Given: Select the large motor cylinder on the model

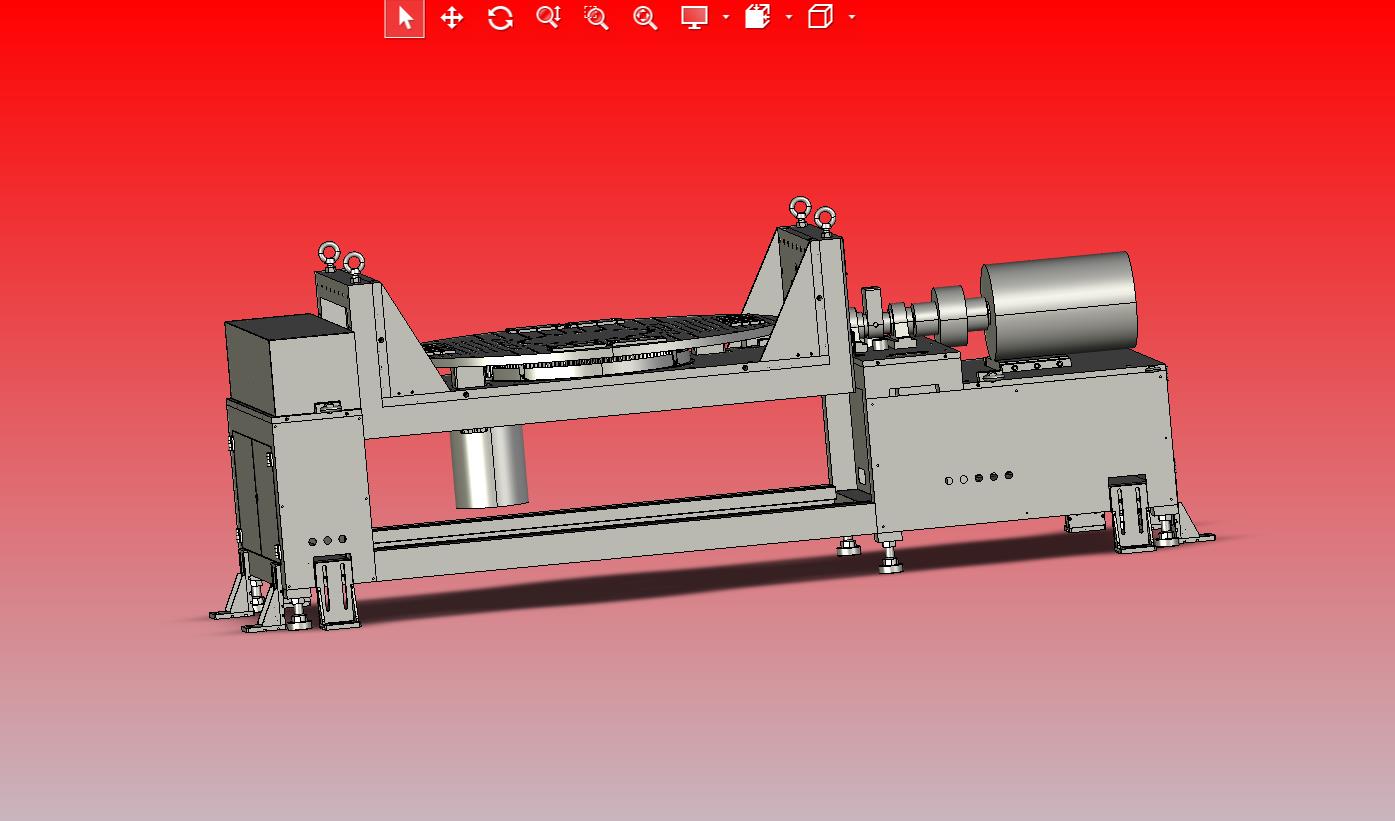Looking at the screenshot, I should 1060,305.
